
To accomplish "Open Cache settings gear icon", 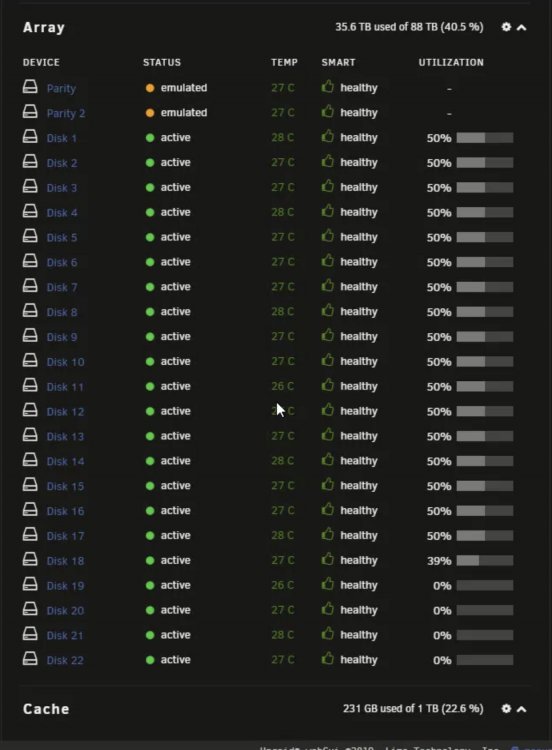I will pos(506,708).
